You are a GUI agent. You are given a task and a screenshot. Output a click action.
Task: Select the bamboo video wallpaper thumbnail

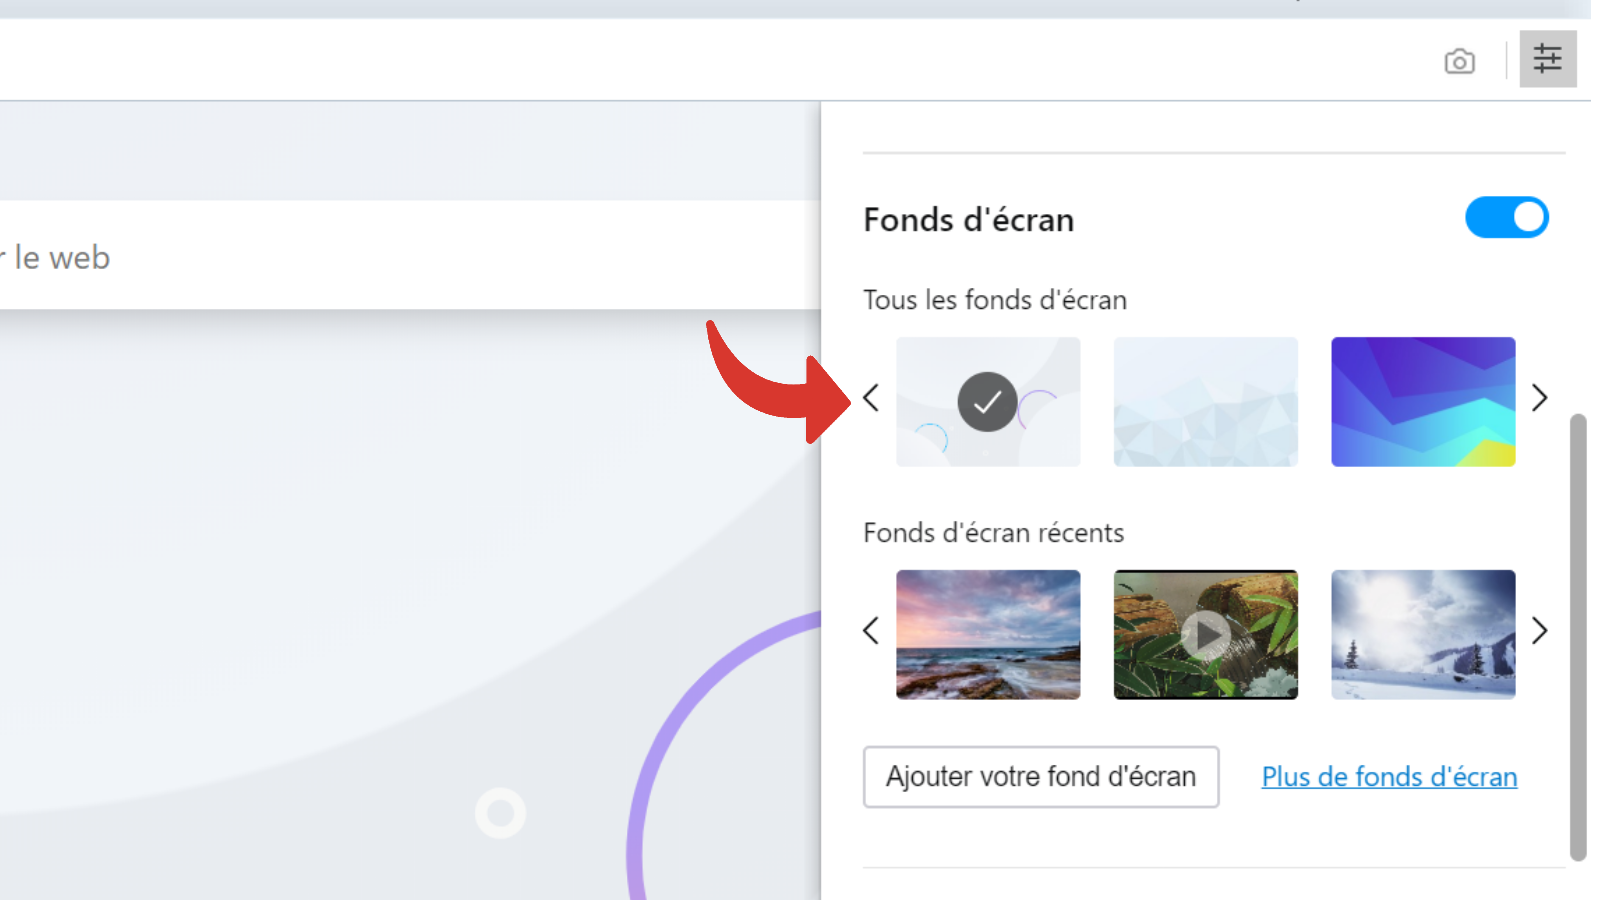coord(1206,634)
